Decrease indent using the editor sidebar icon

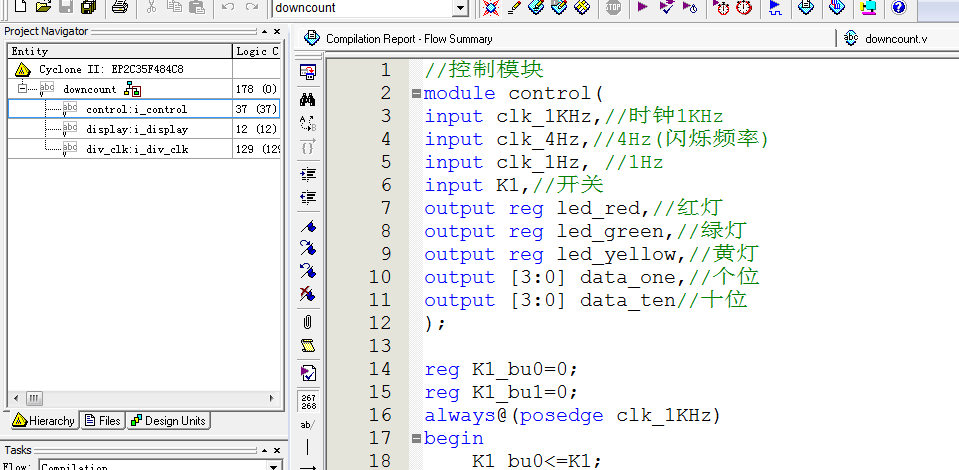tap(308, 198)
